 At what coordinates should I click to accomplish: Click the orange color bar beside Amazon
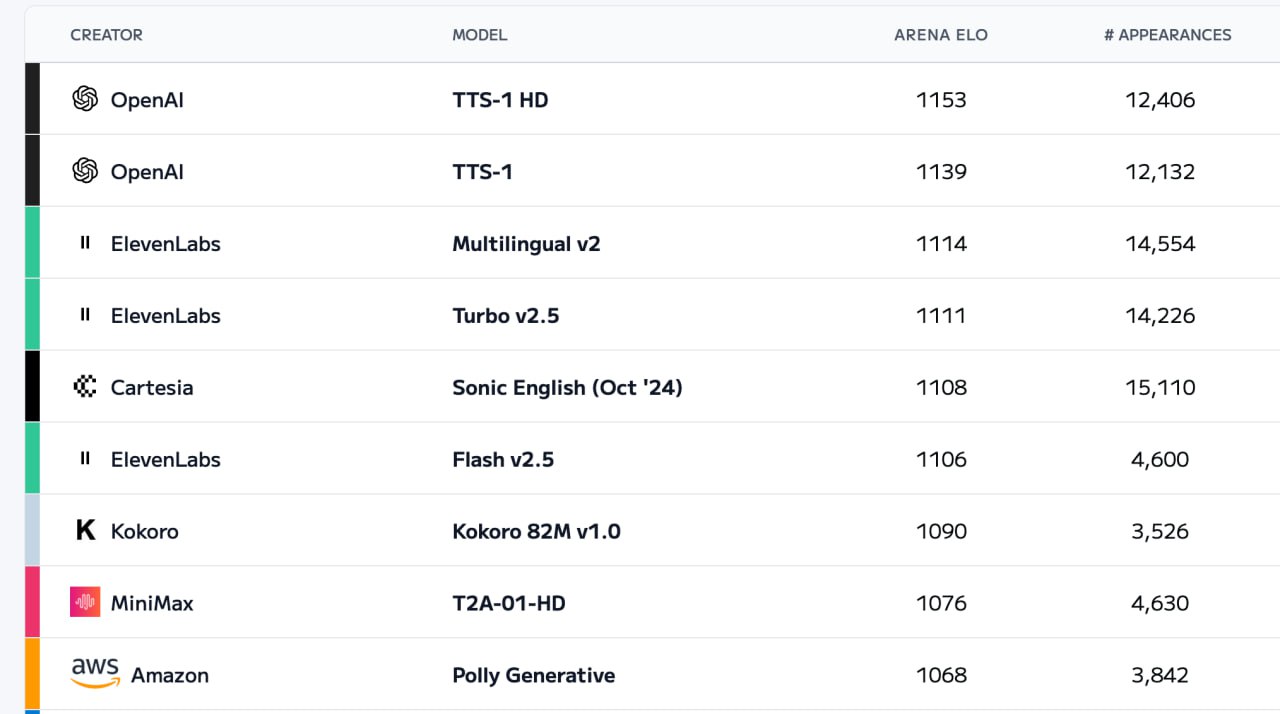tap(32, 674)
